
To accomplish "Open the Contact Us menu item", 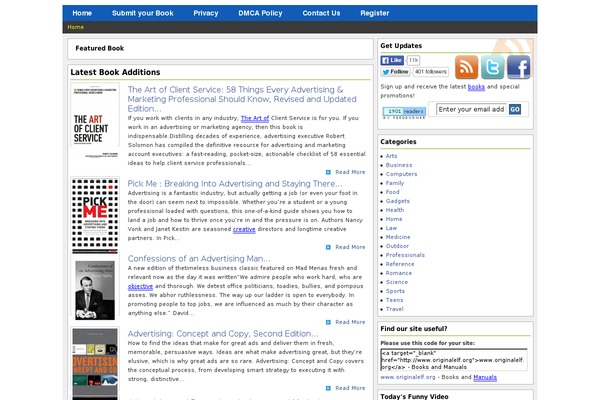I will [321, 13].
